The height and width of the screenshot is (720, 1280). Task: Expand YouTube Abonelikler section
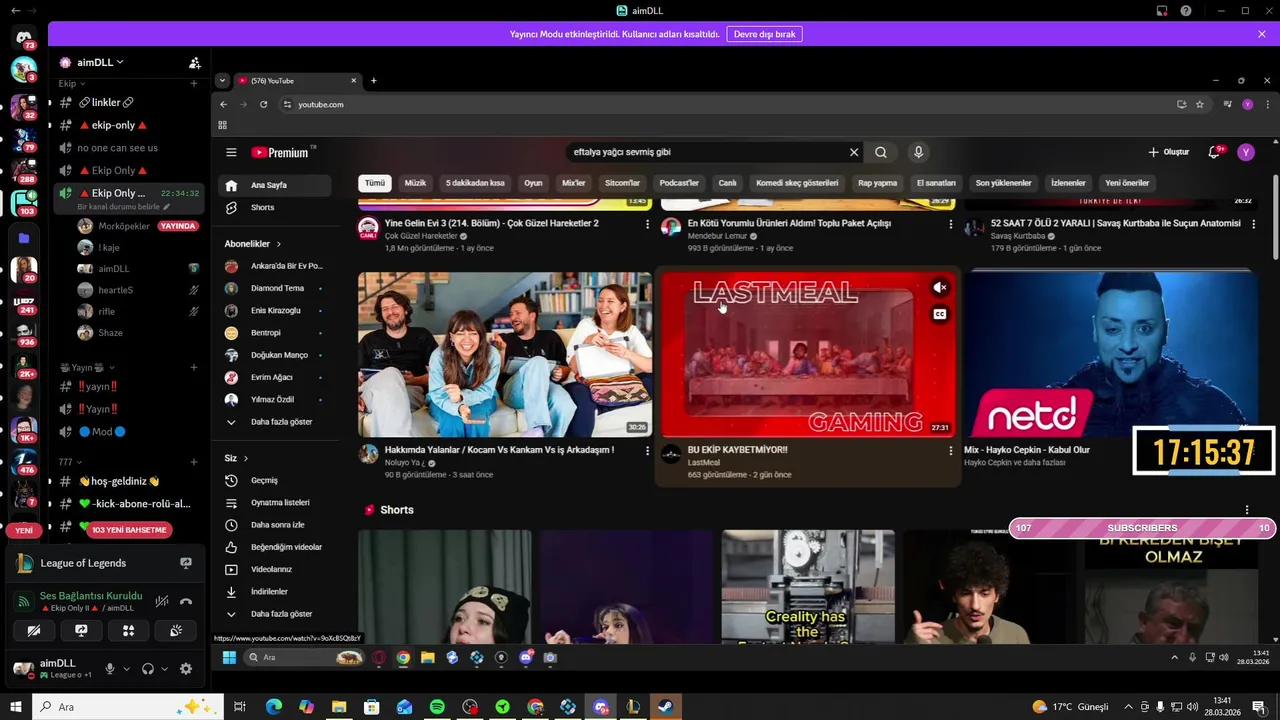253,244
